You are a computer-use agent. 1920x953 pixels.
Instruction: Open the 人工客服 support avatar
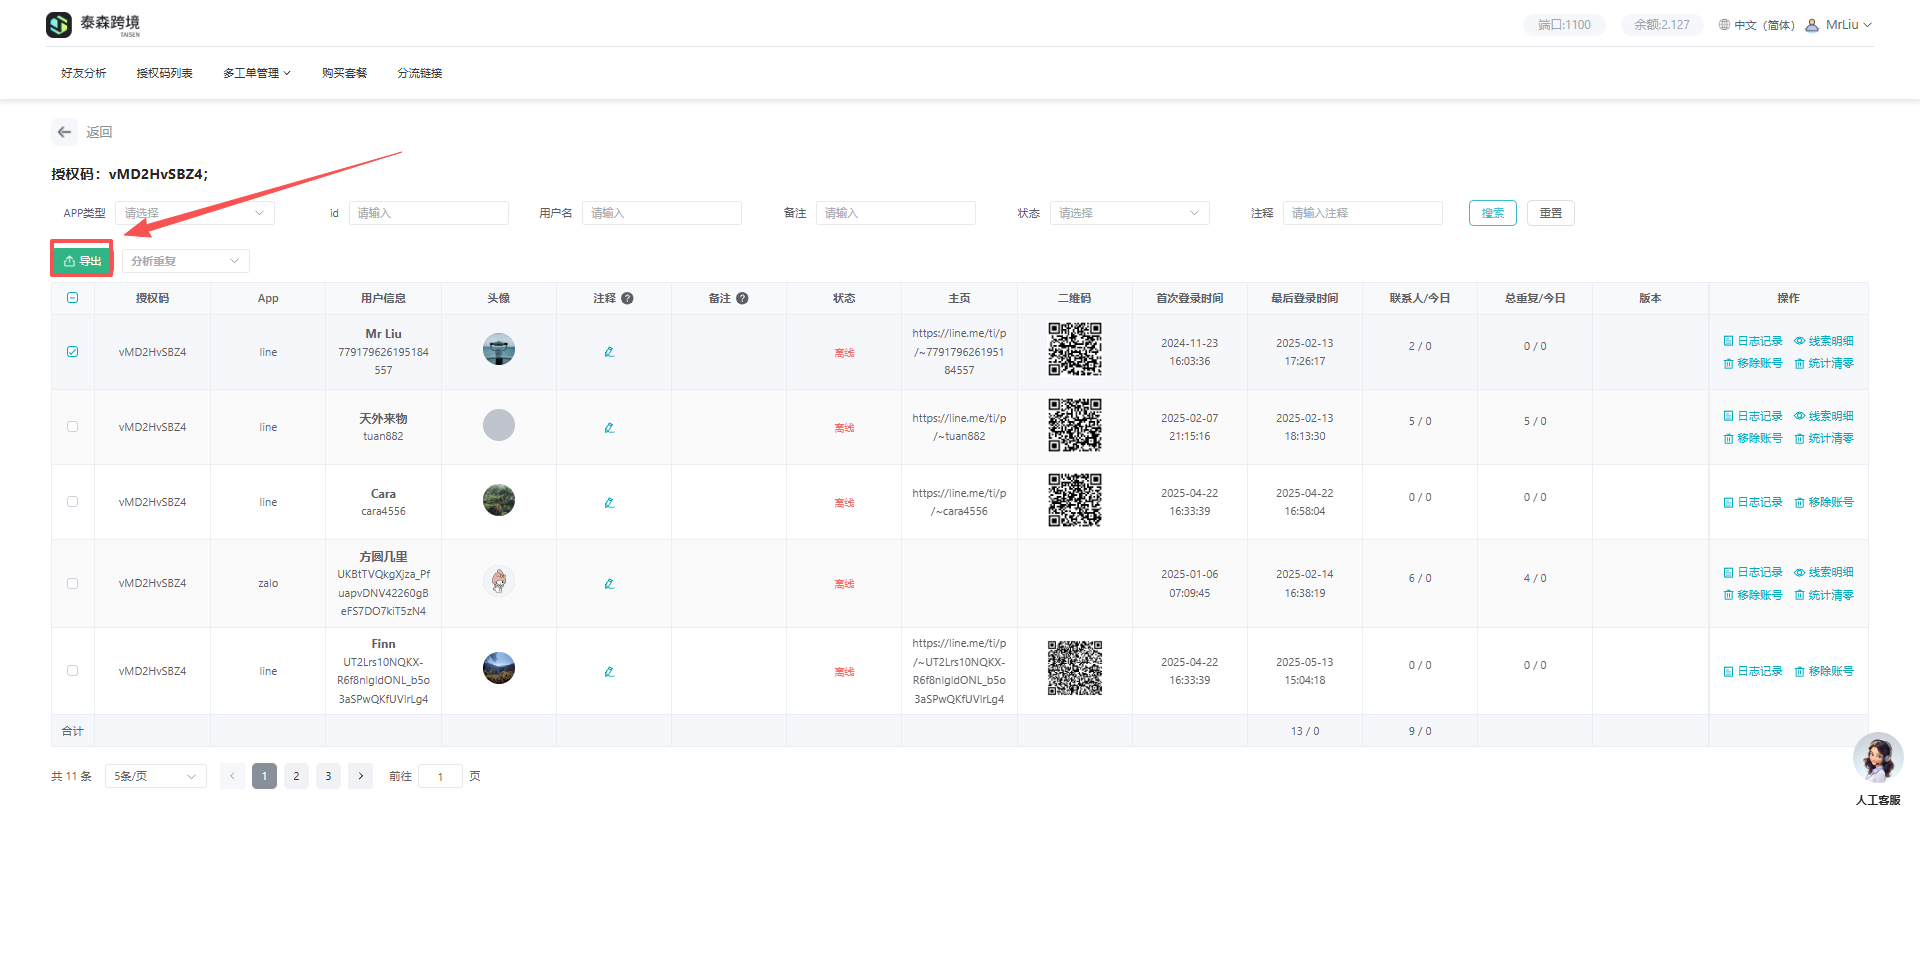pos(1877,759)
